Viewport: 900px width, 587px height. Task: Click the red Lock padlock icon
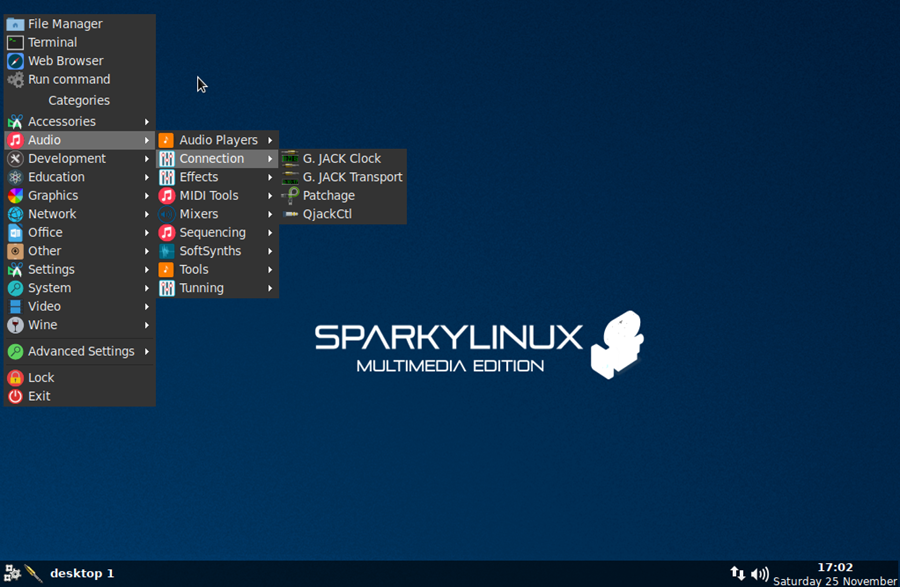coord(15,378)
